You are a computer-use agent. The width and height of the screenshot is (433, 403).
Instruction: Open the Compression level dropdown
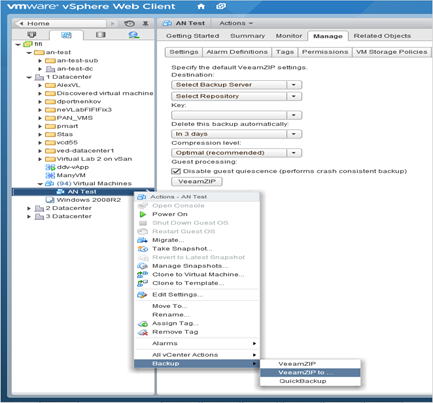click(294, 153)
